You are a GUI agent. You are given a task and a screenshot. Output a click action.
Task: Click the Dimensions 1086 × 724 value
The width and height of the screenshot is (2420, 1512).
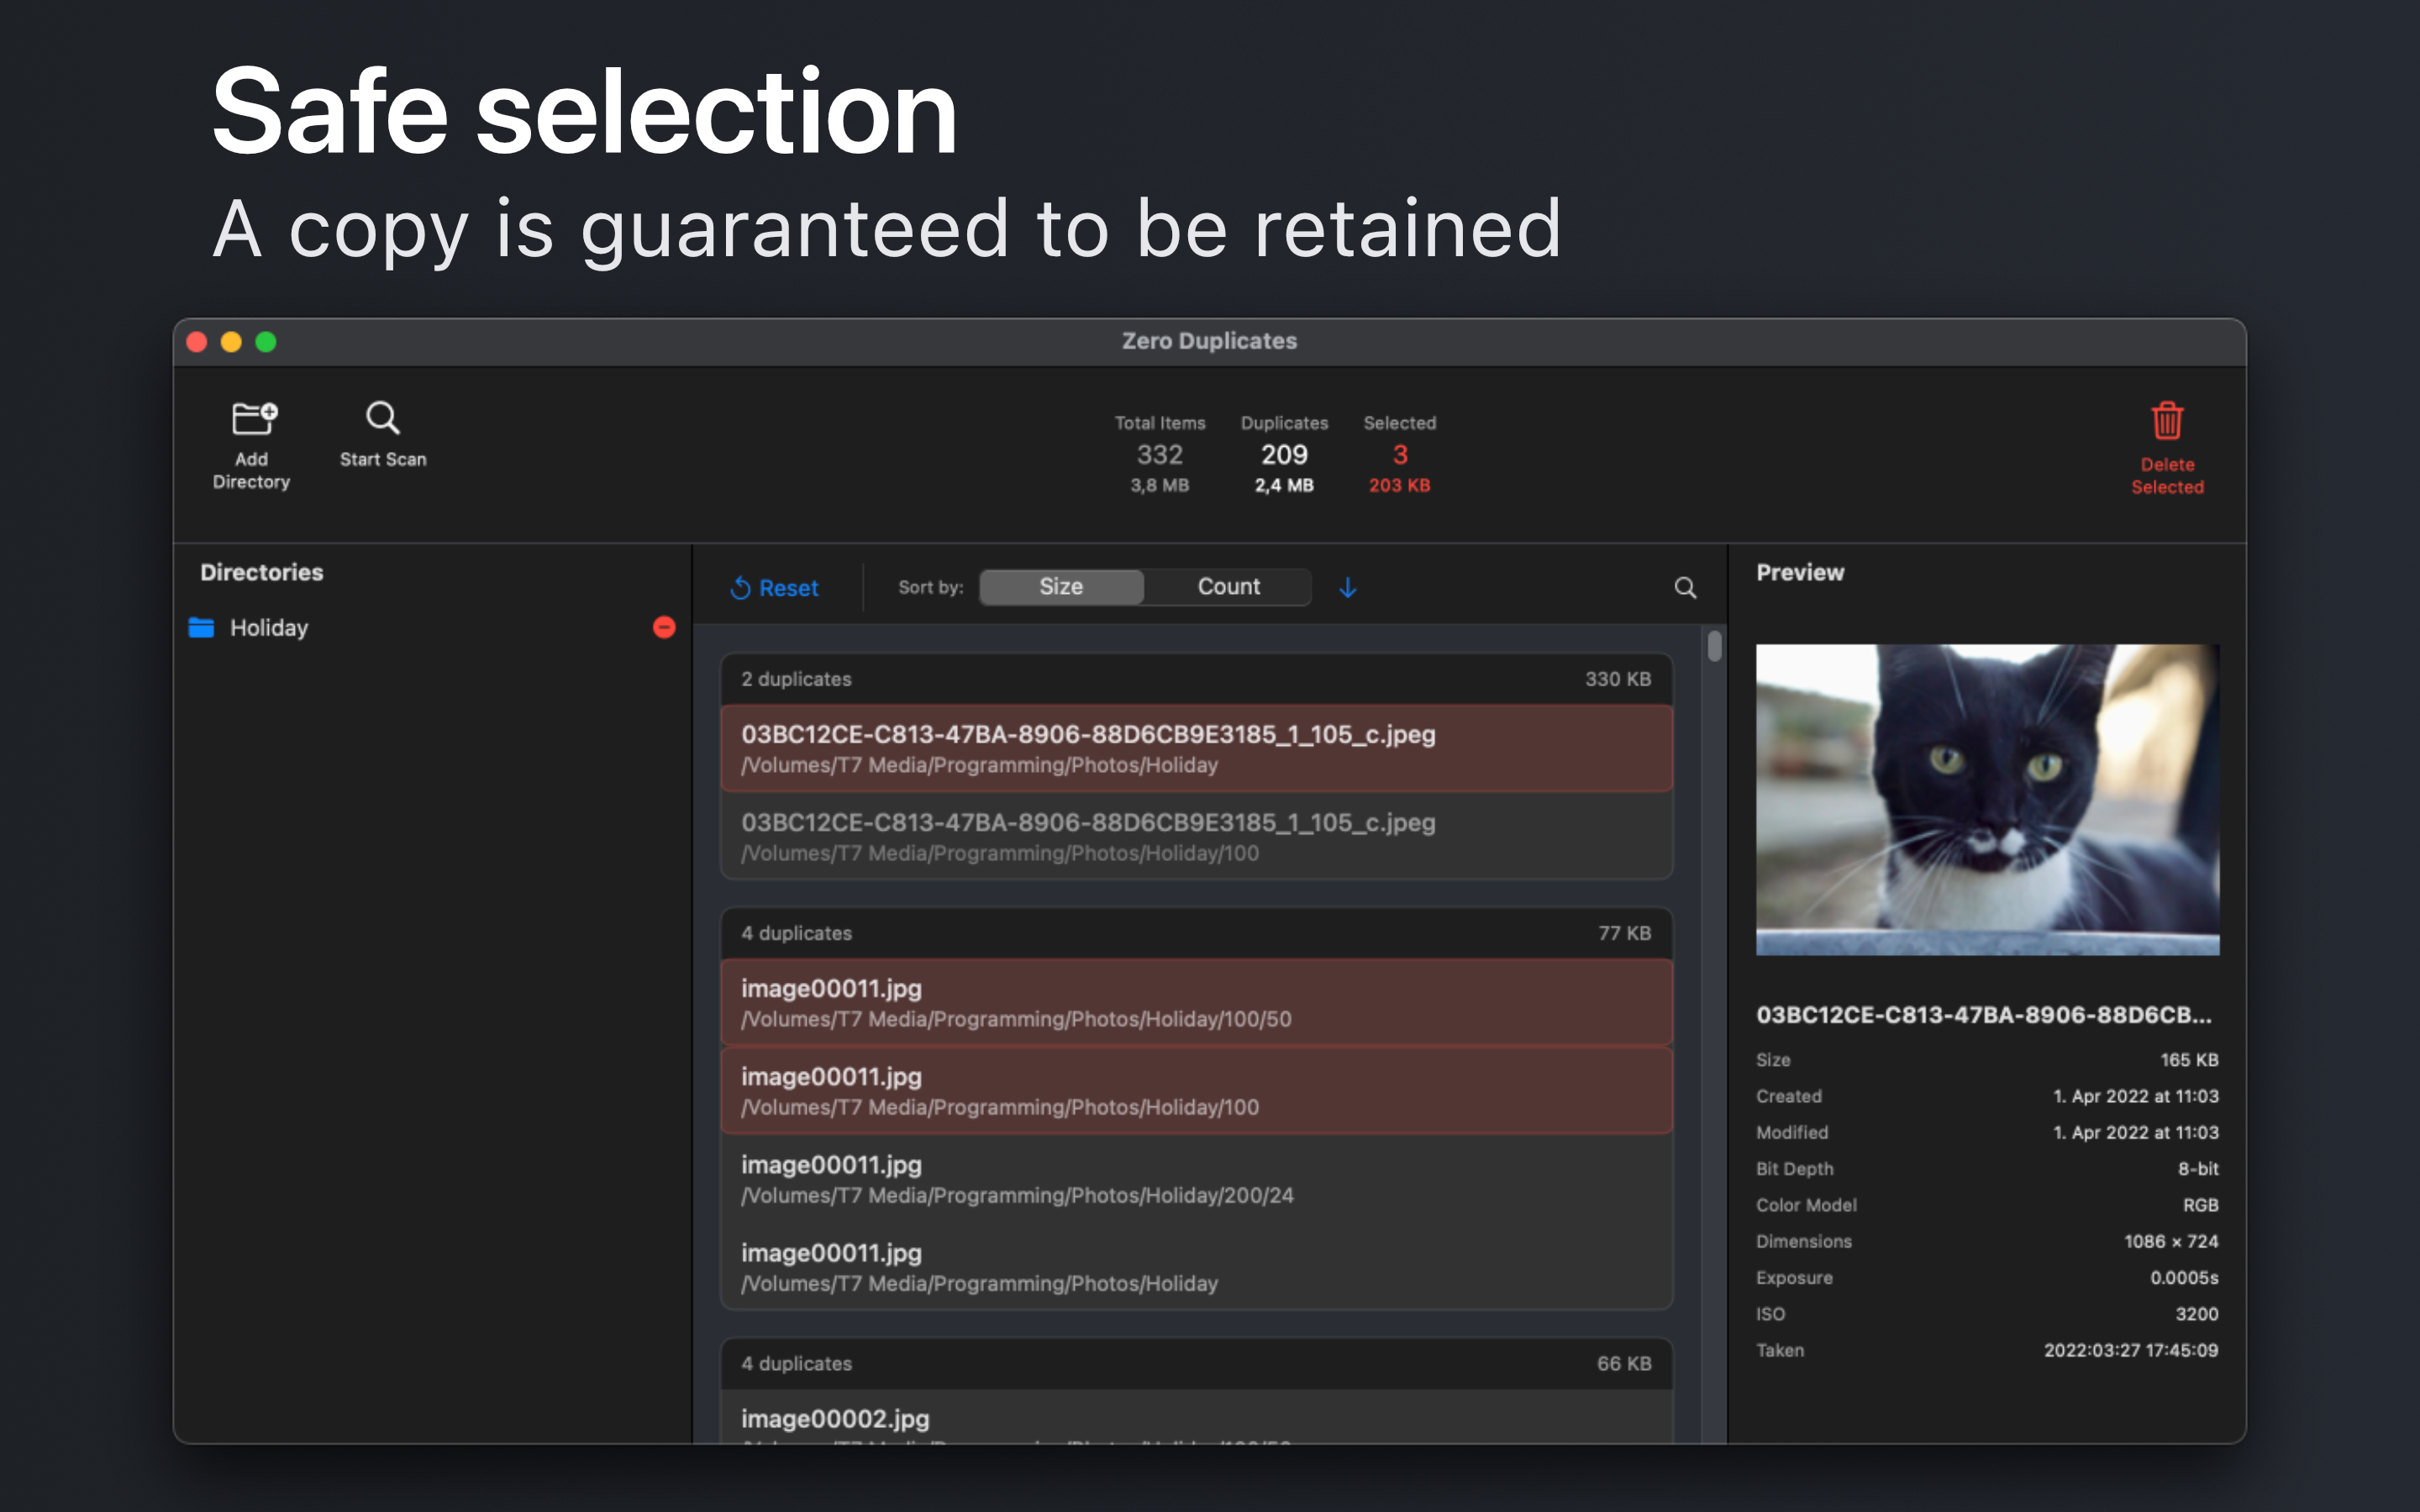(x=2171, y=1241)
